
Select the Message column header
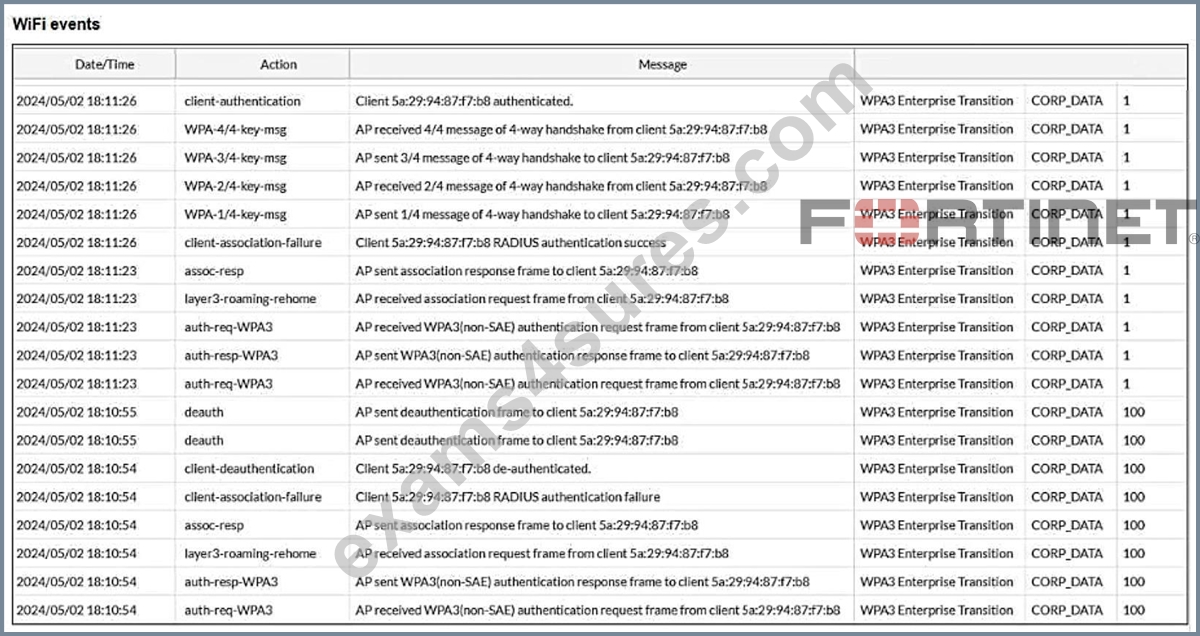[x=662, y=64]
